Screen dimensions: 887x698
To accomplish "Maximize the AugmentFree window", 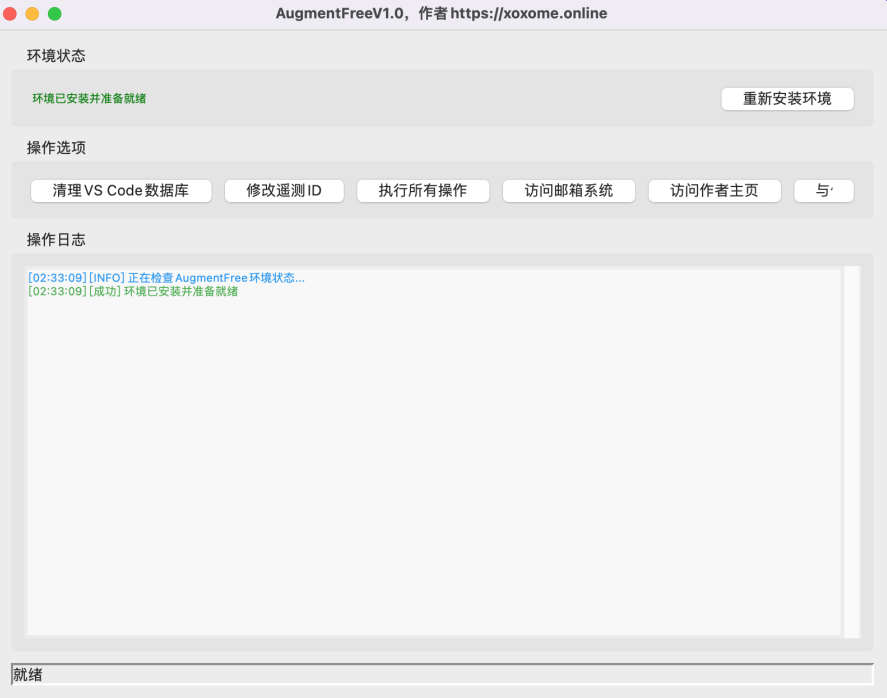I will 54,14.
